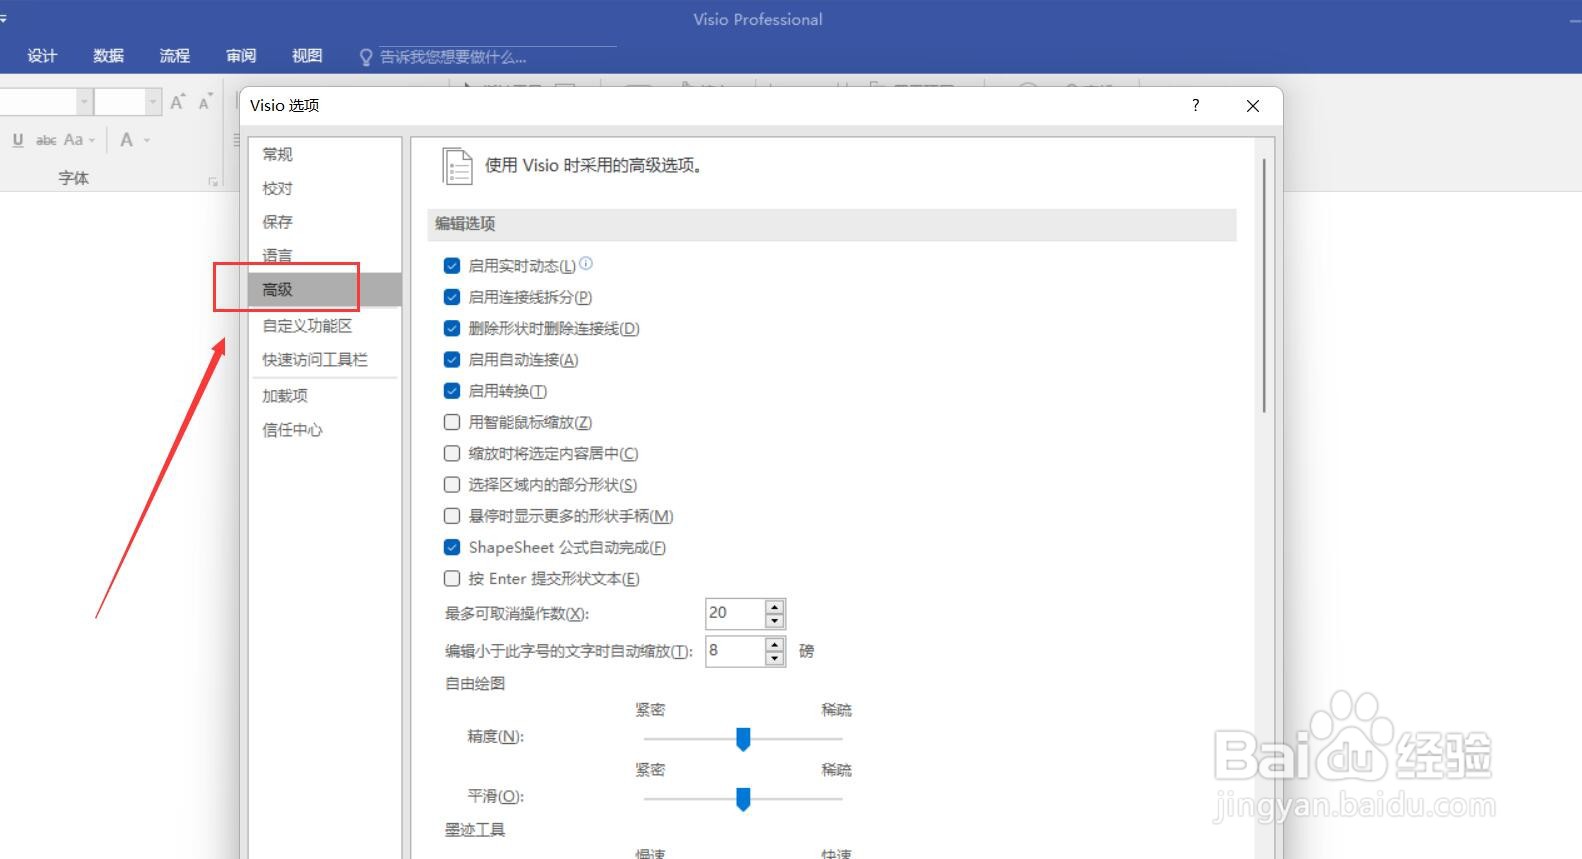Switch to the 审阅 ribbon tab
The image size is (1582, 859).
click(x=241, y=56)
